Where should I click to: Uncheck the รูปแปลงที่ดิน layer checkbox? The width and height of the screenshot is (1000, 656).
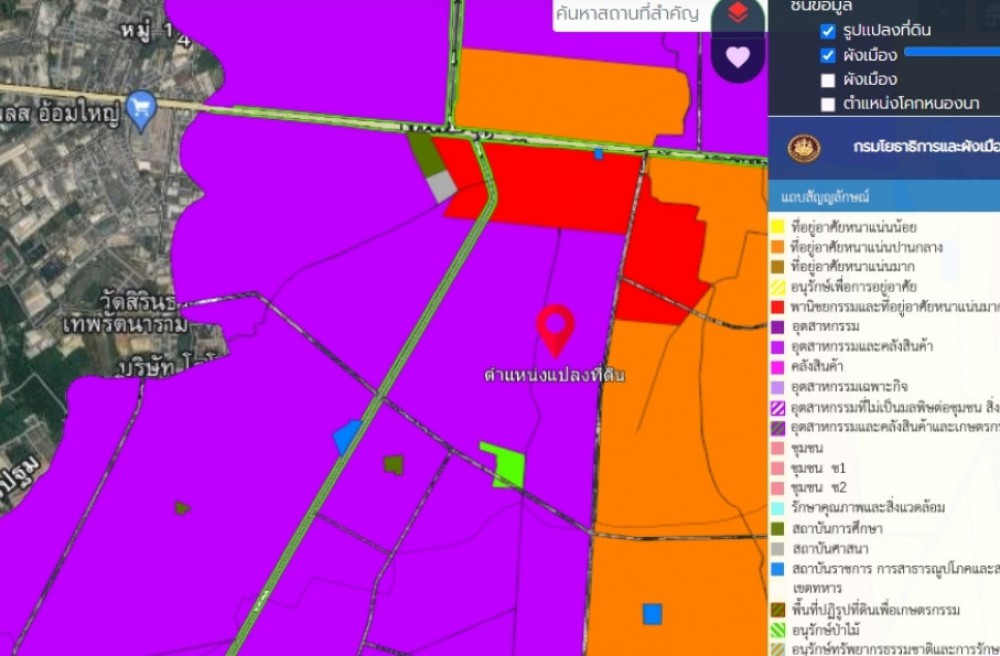tap(827, 31)
